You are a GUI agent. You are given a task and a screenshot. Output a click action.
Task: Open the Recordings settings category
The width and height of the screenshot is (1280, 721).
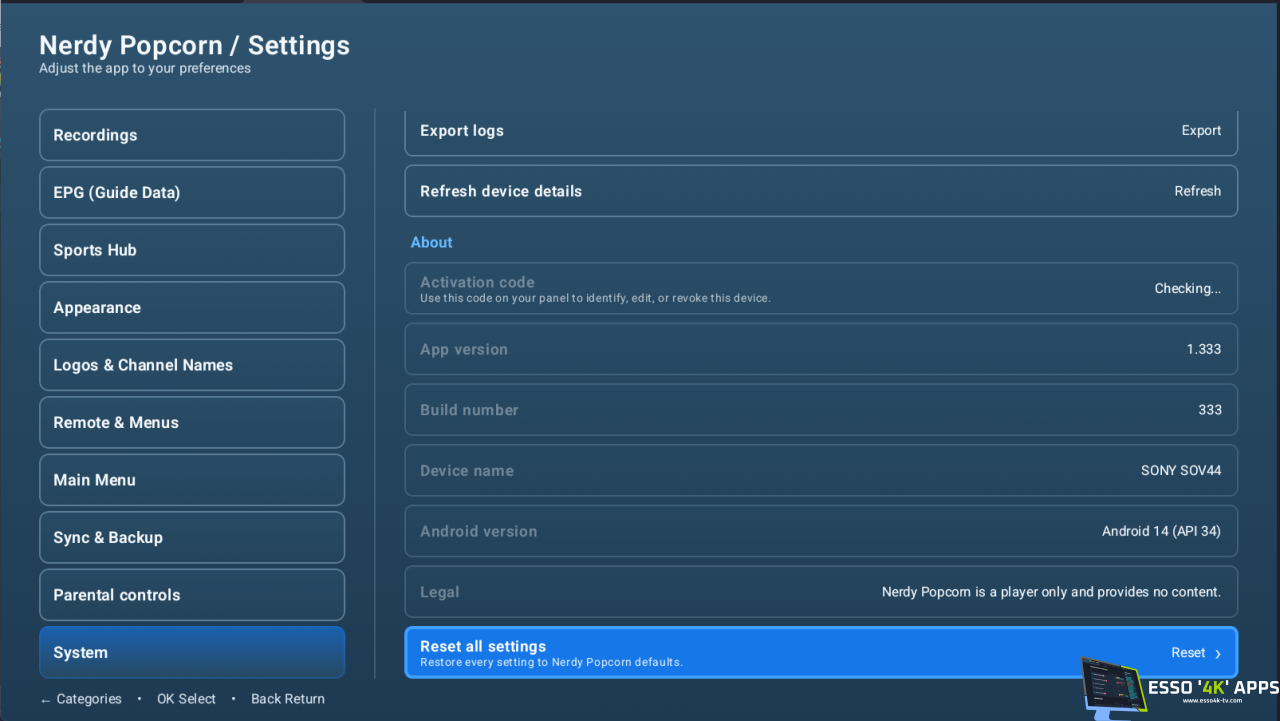[192, 135]
